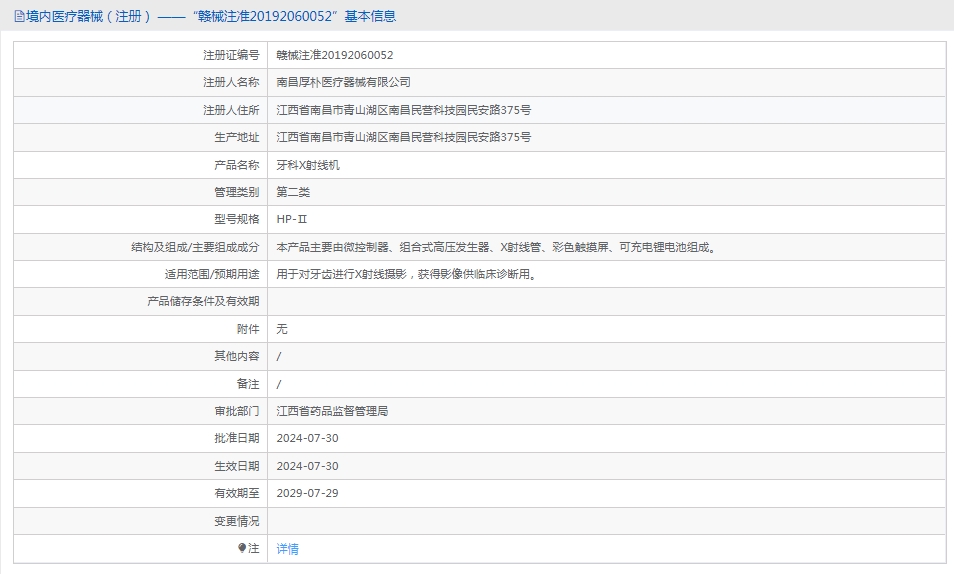Select the address value in 生产地址 row

click(403, 137)
